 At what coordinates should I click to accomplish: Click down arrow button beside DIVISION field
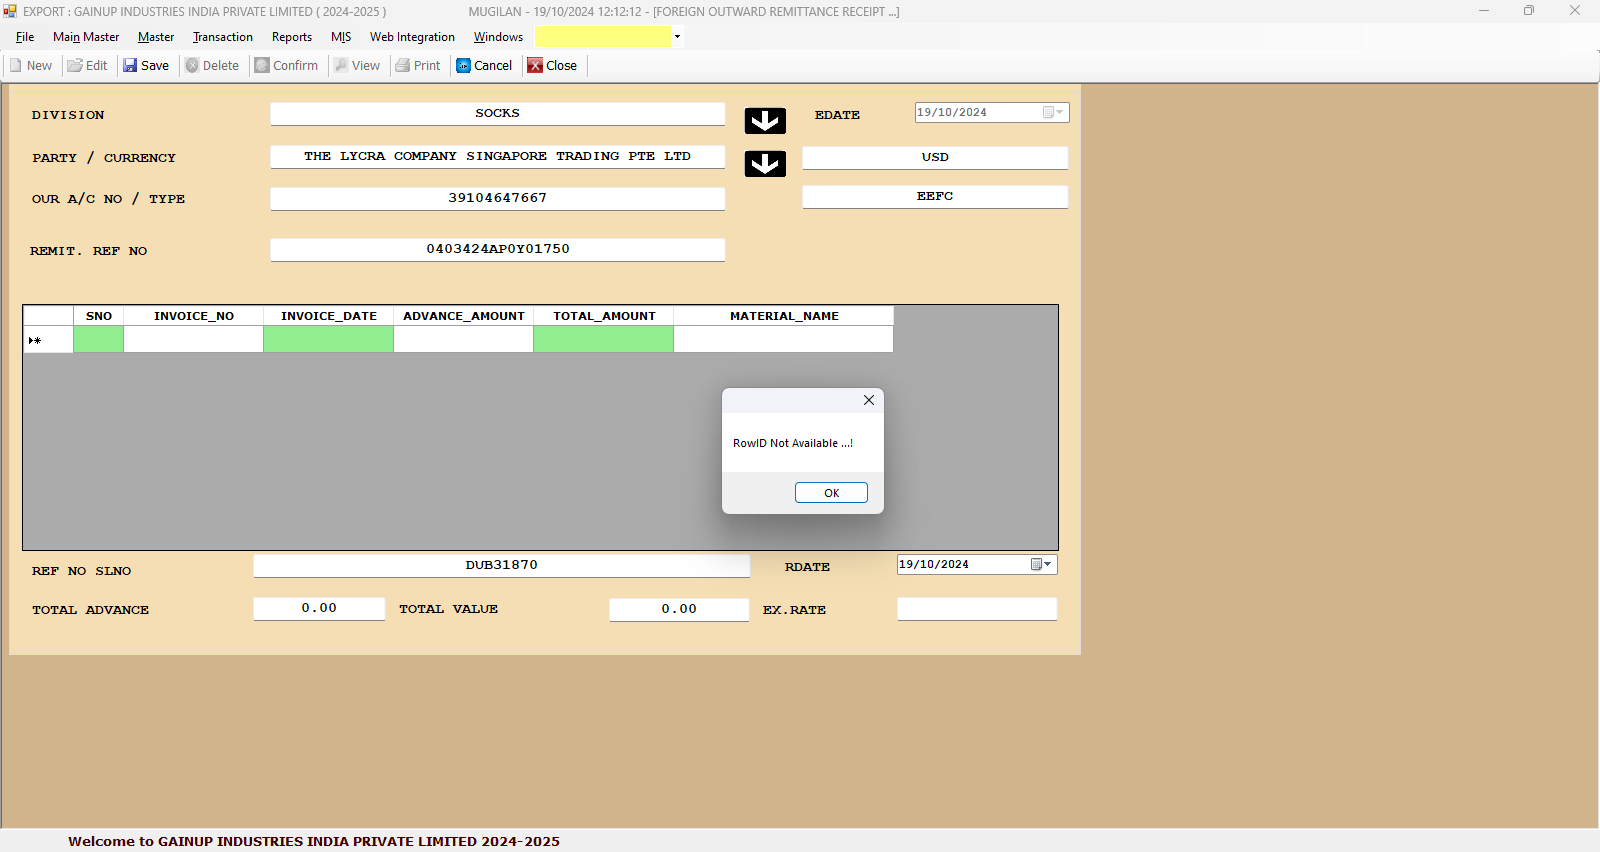765,121
